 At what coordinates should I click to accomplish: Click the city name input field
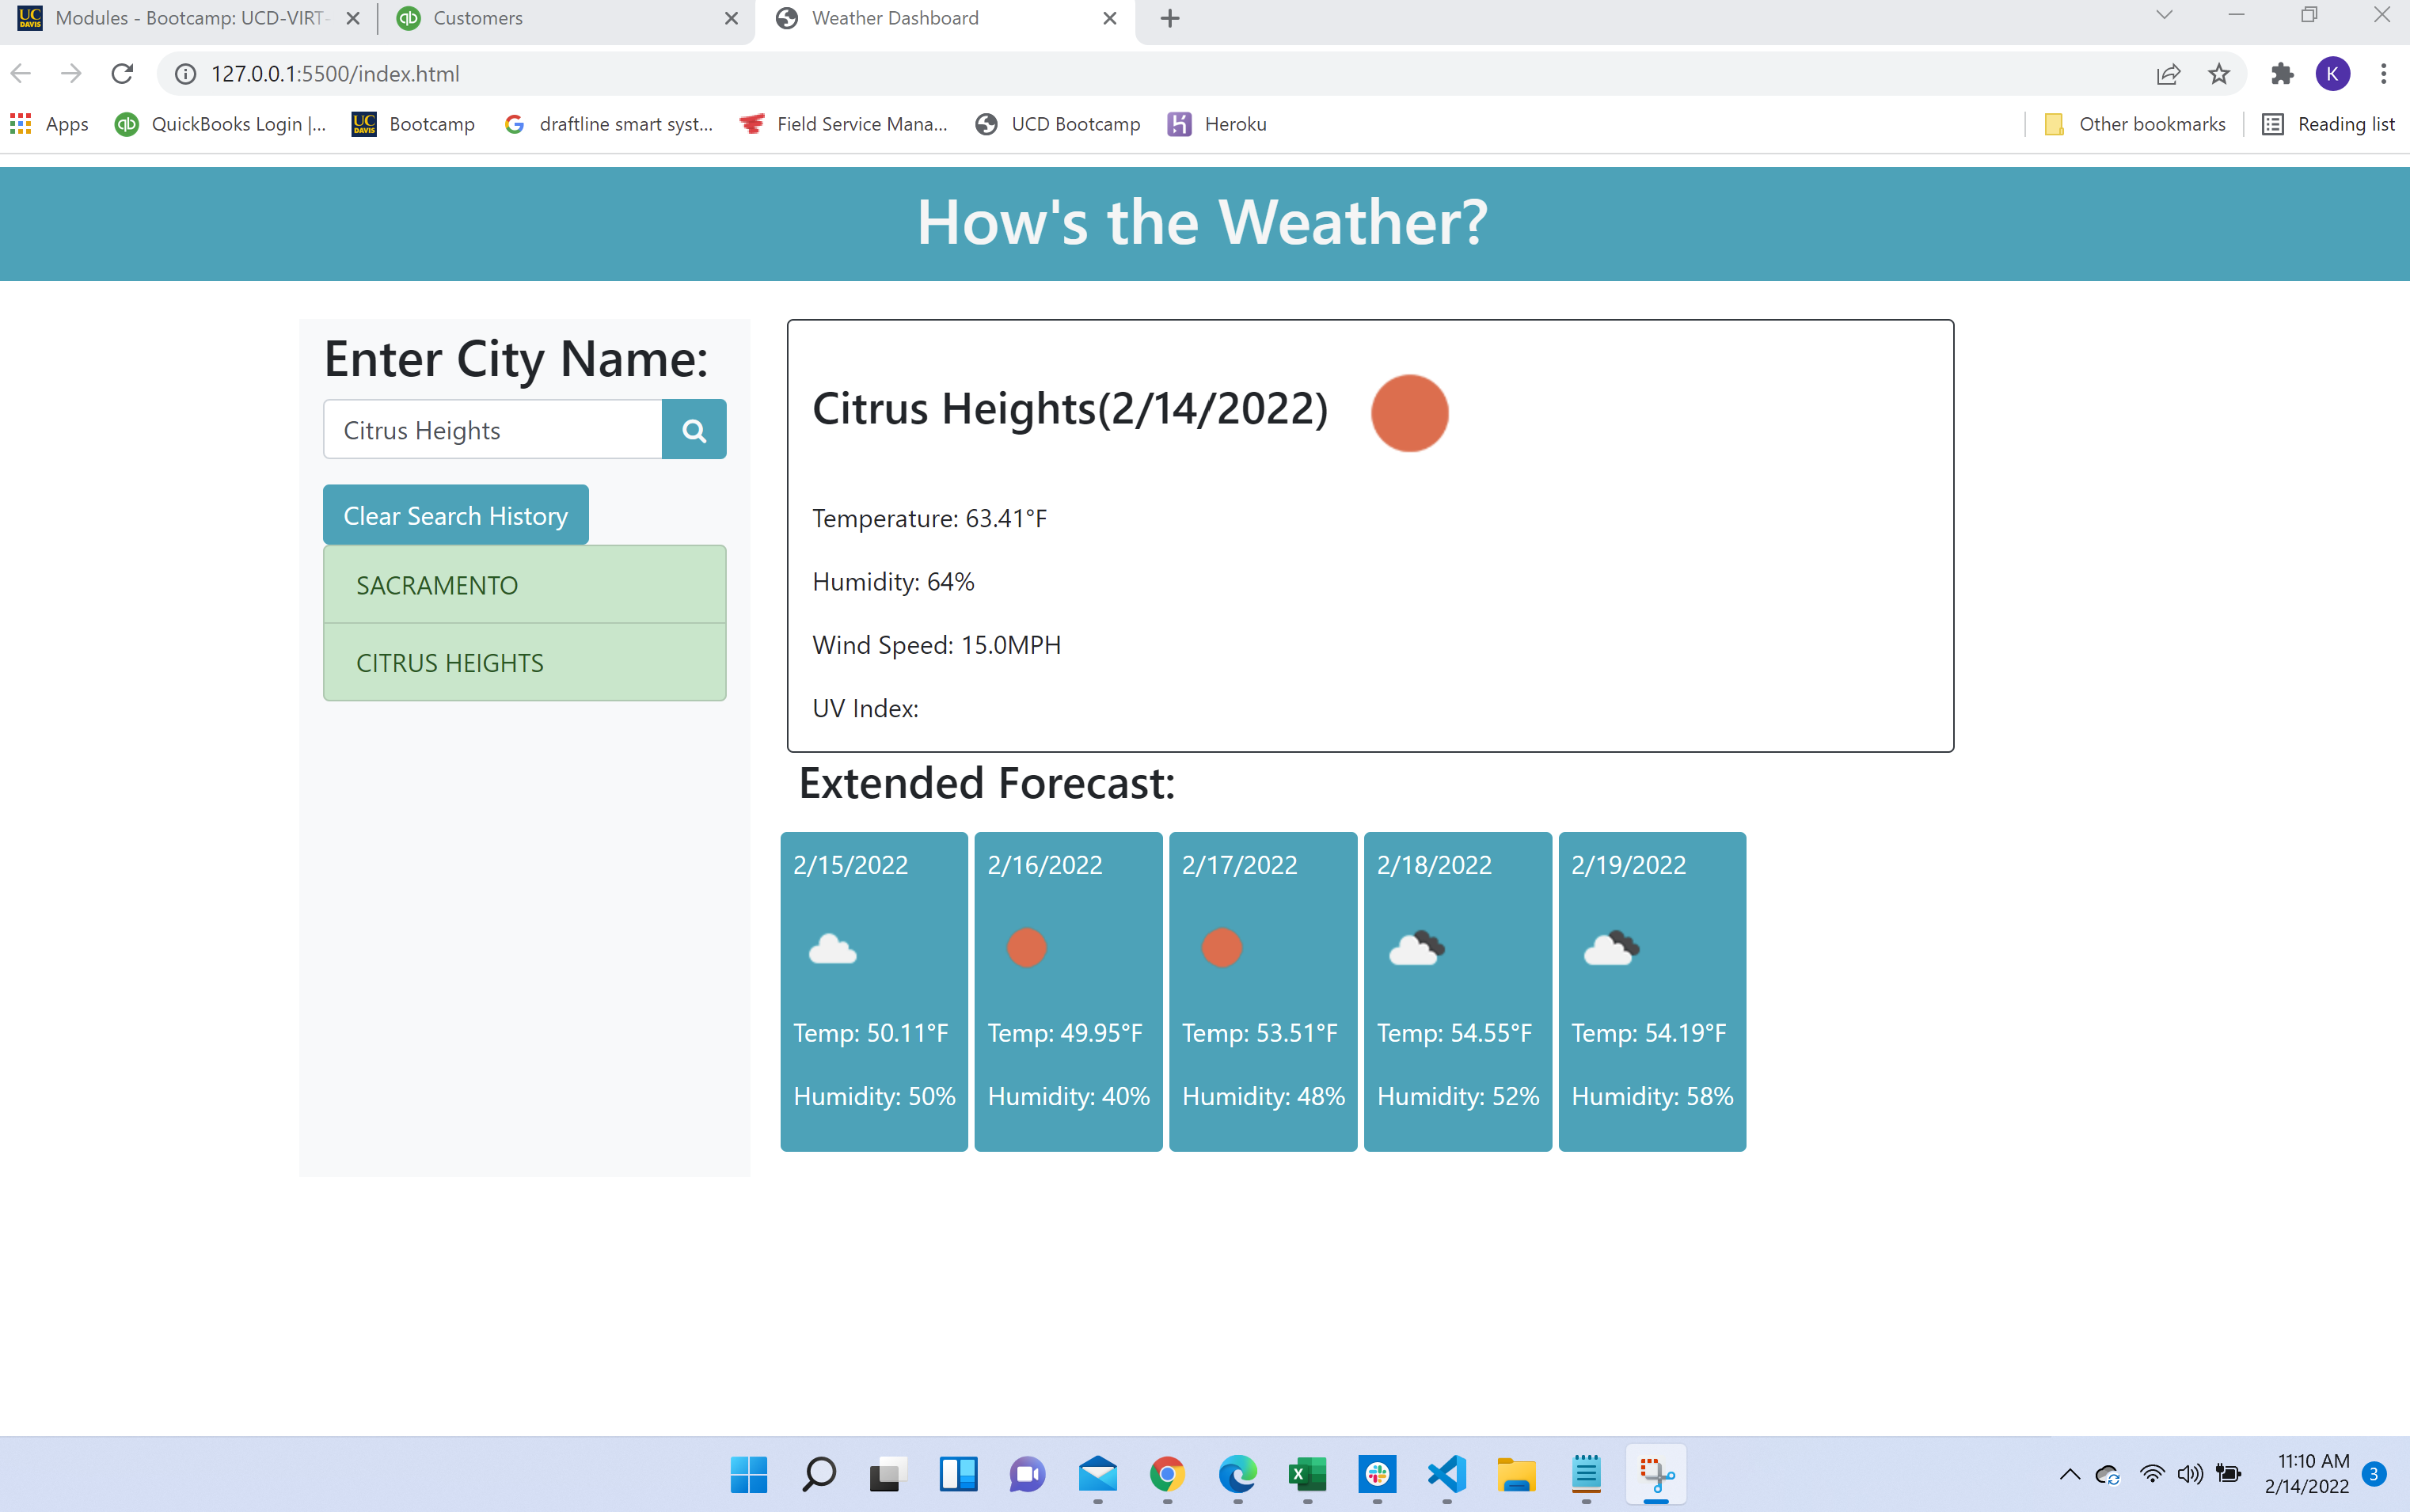492,430
